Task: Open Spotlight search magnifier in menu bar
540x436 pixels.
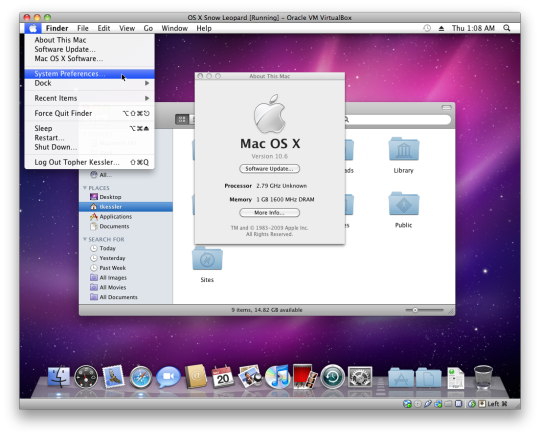Action: (507, 28)
